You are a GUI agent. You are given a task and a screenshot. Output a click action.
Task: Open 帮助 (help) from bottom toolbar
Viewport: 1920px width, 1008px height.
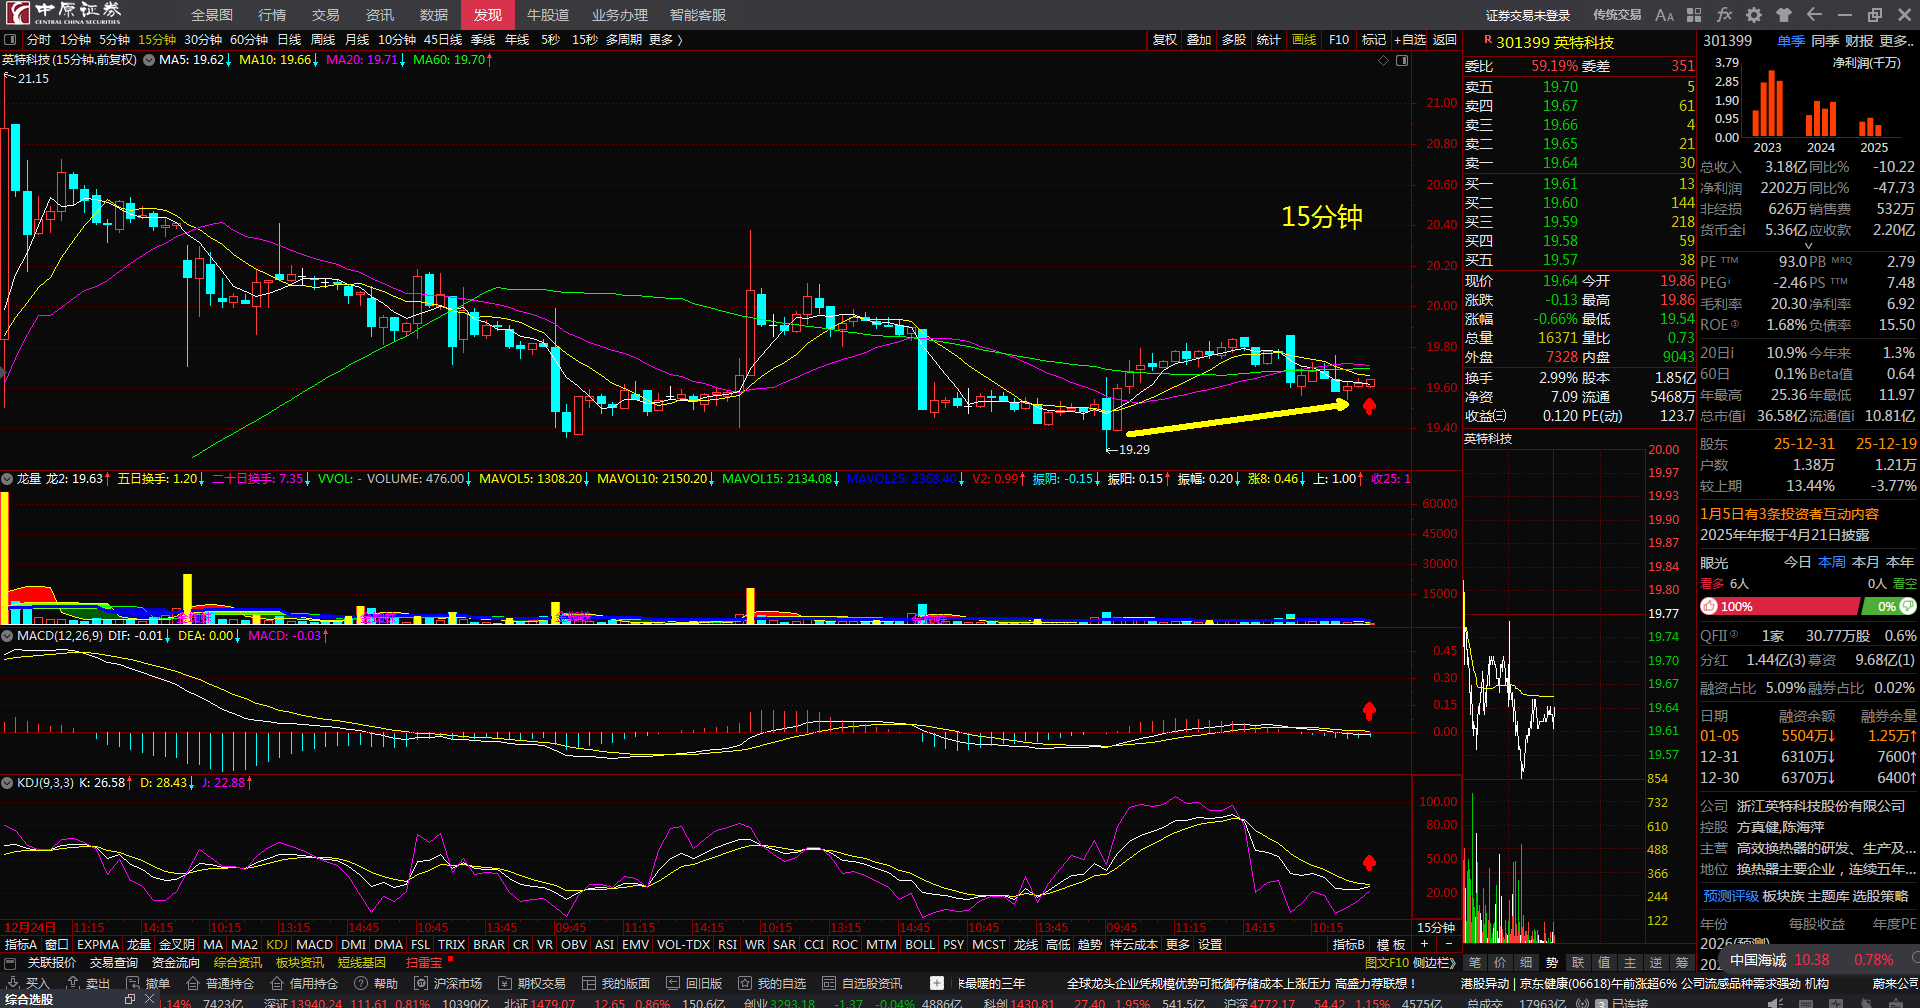pos(377,983)
